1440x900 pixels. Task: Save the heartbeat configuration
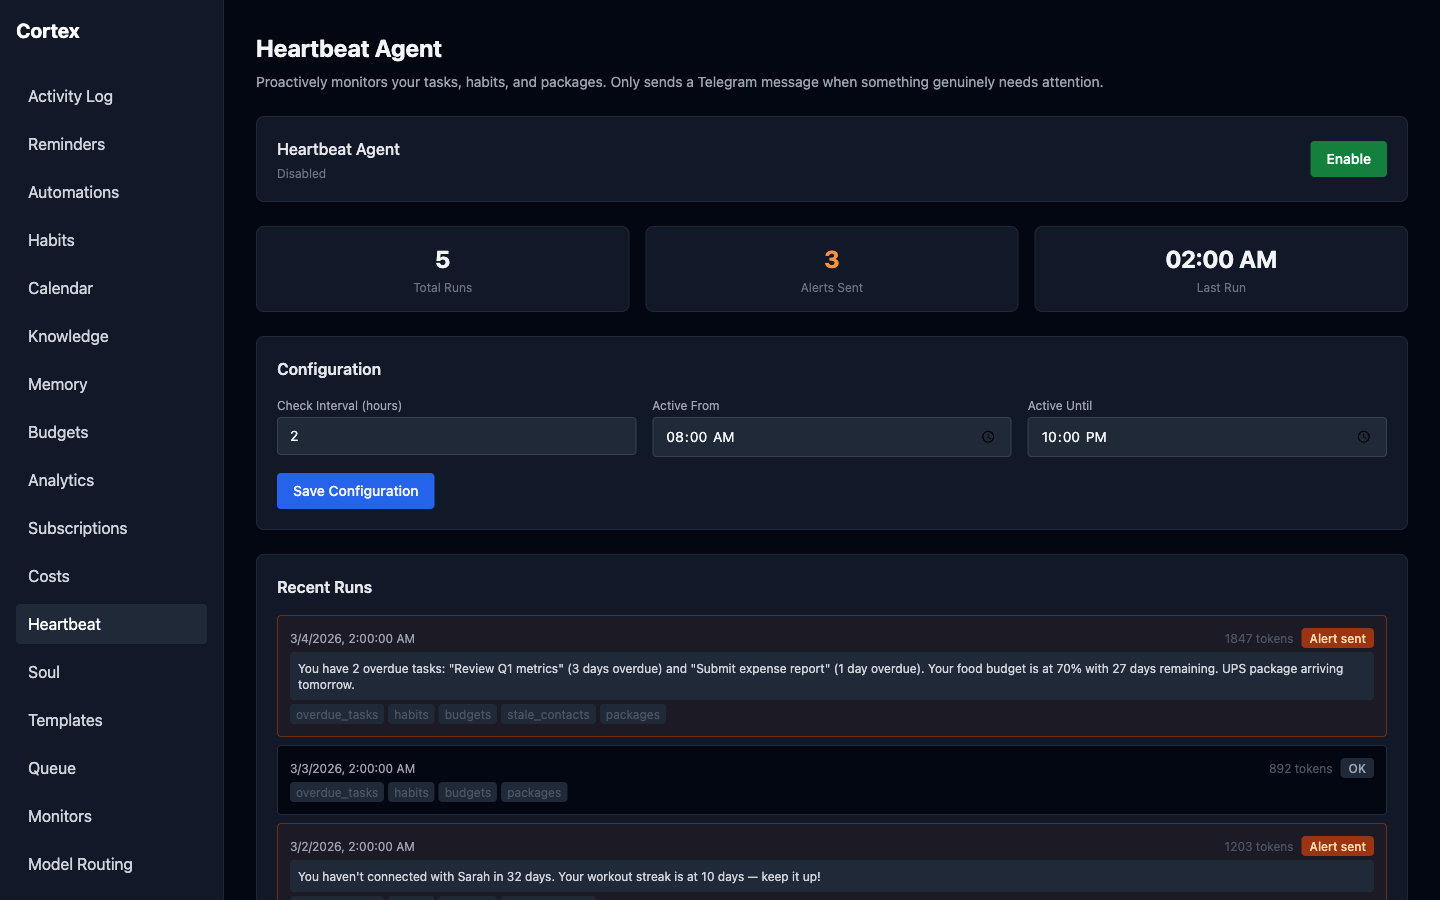pos(355,491)
